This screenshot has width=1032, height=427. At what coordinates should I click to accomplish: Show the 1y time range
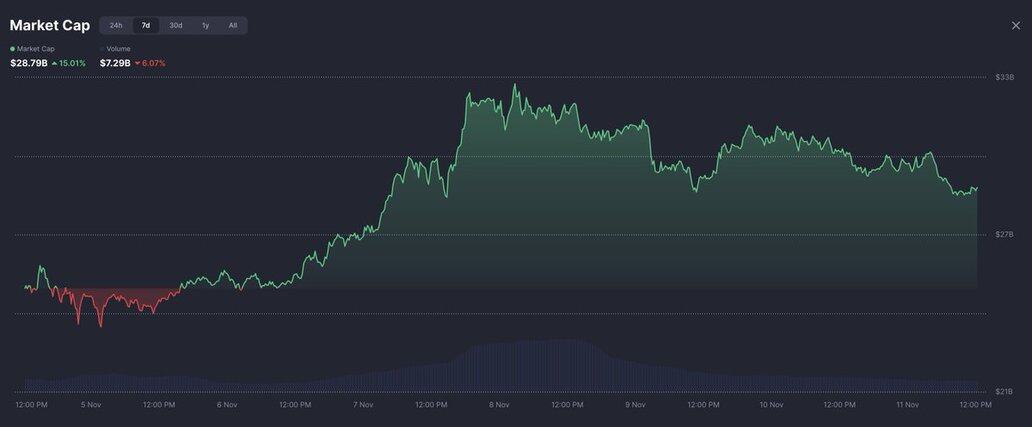coord(206,25)
